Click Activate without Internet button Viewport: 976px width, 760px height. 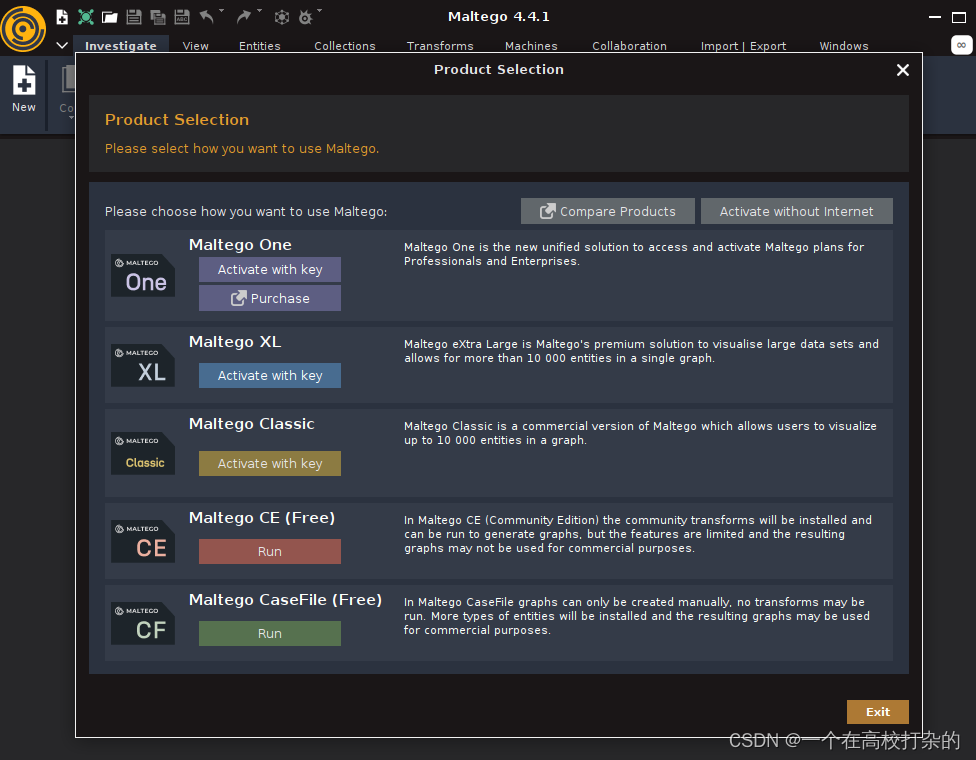(x=797, y=211)
